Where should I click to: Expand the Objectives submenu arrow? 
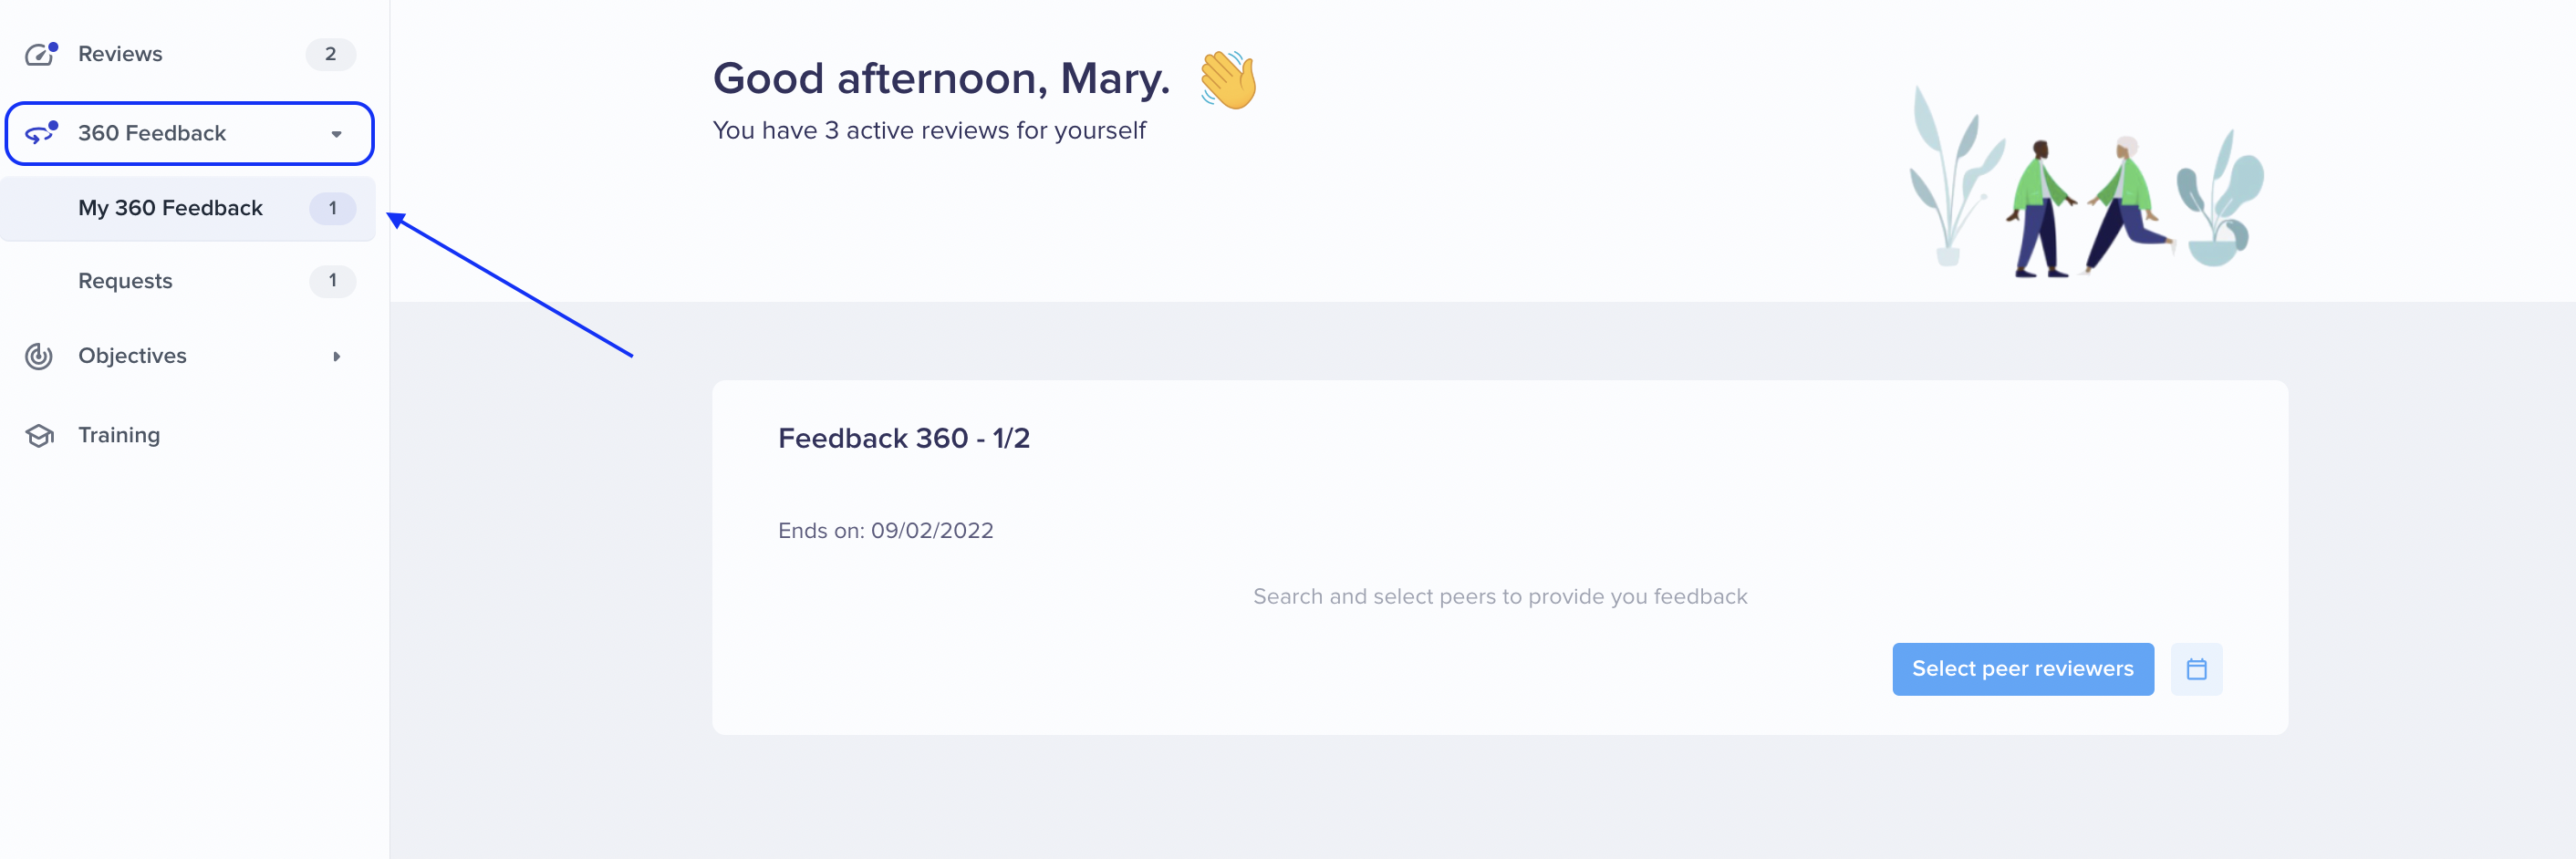(x=337, y=356)
